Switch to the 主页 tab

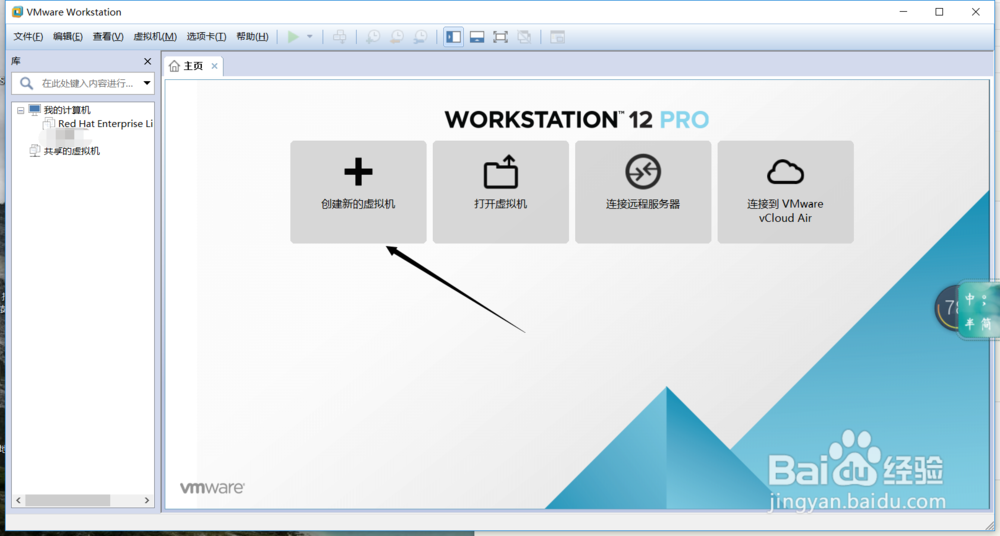coord(193,66)
